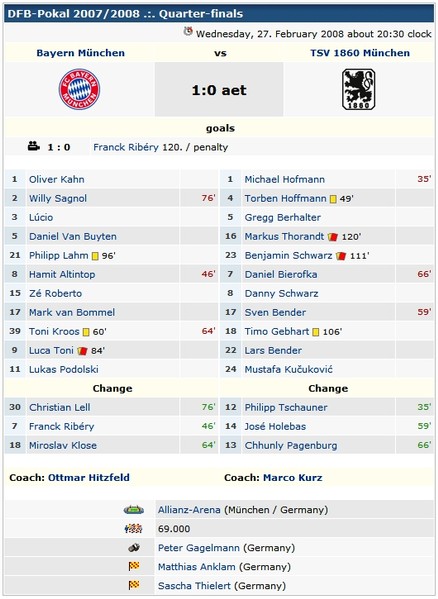Click the yellow card icon beside Philipp Lahm
The width and height of the screenshot is (438, 599).
point(95,256)
